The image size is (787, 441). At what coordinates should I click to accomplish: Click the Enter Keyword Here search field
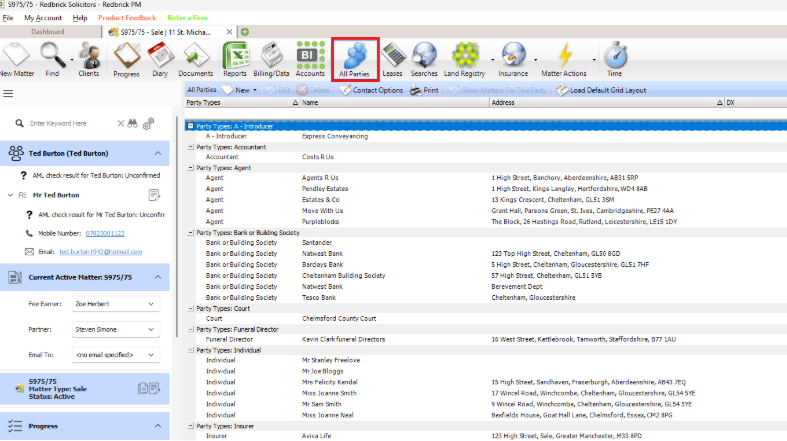(x=70, y=123)
